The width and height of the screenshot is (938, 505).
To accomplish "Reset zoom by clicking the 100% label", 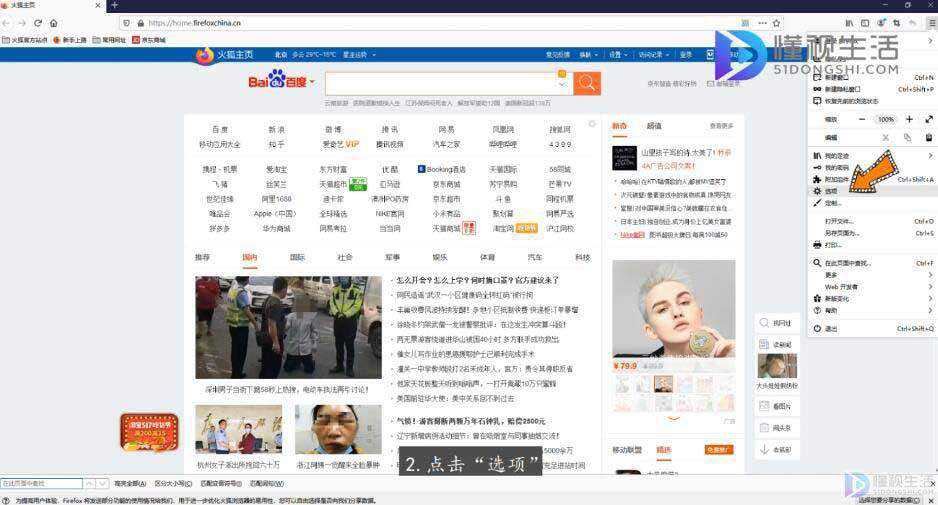I will click(886, 119).
